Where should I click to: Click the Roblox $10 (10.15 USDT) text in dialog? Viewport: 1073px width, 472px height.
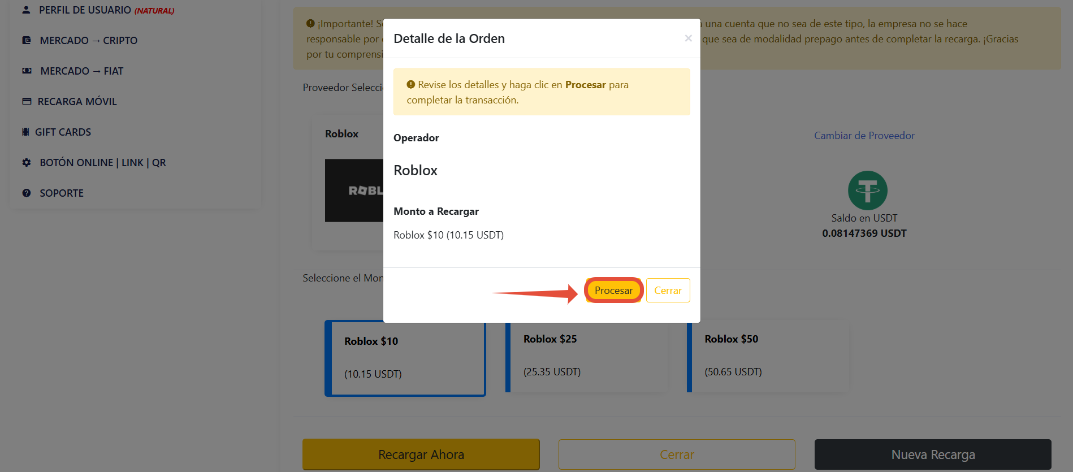pos(448,235)
